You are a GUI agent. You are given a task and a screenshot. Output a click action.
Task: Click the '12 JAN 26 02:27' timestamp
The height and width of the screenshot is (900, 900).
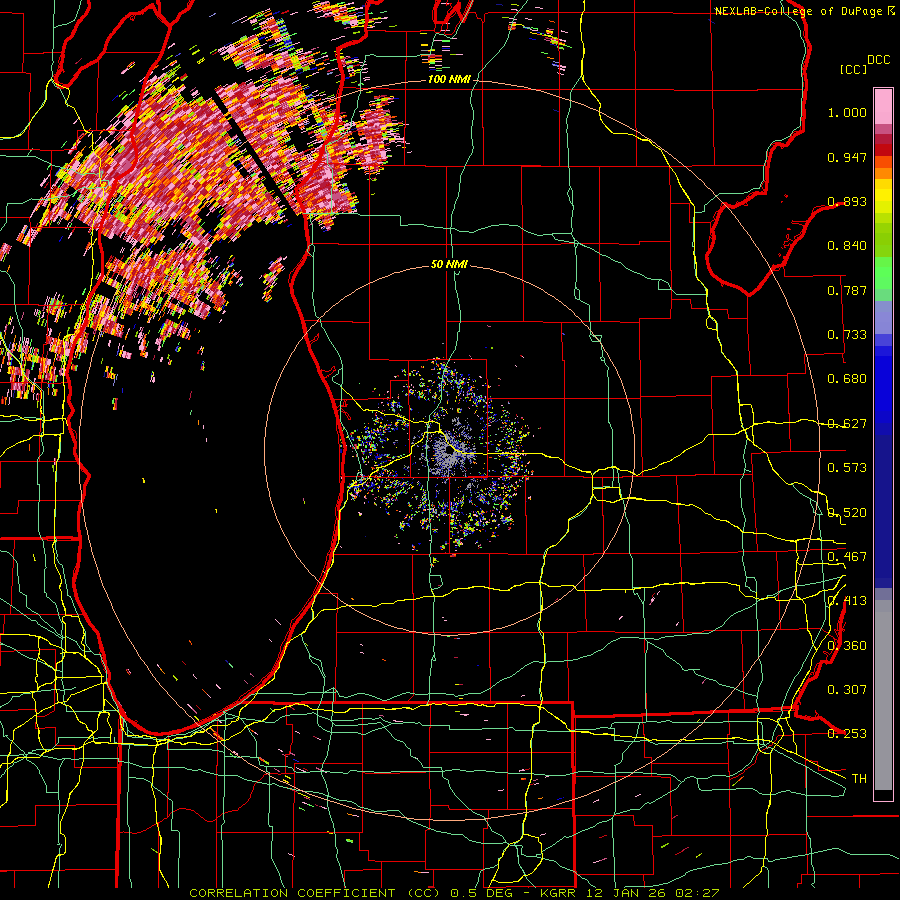tap(653, 893)
